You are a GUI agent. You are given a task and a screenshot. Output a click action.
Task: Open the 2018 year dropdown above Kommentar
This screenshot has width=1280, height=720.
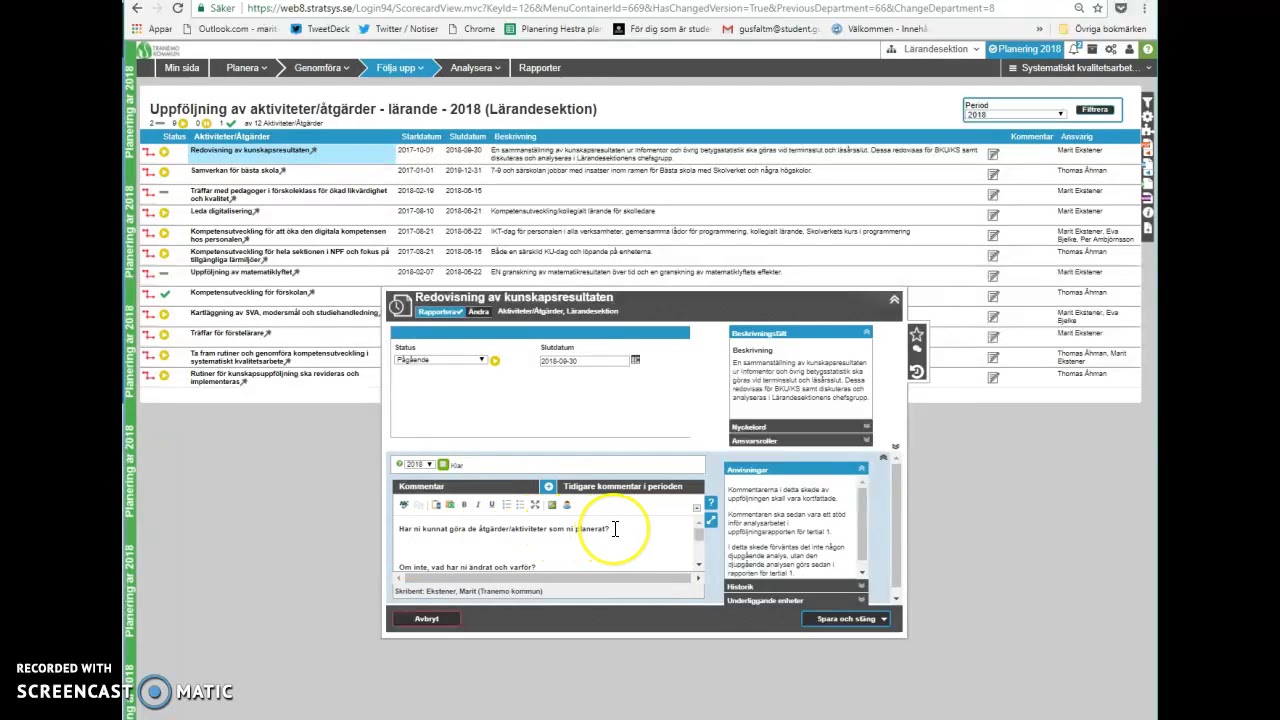point(419,465)
